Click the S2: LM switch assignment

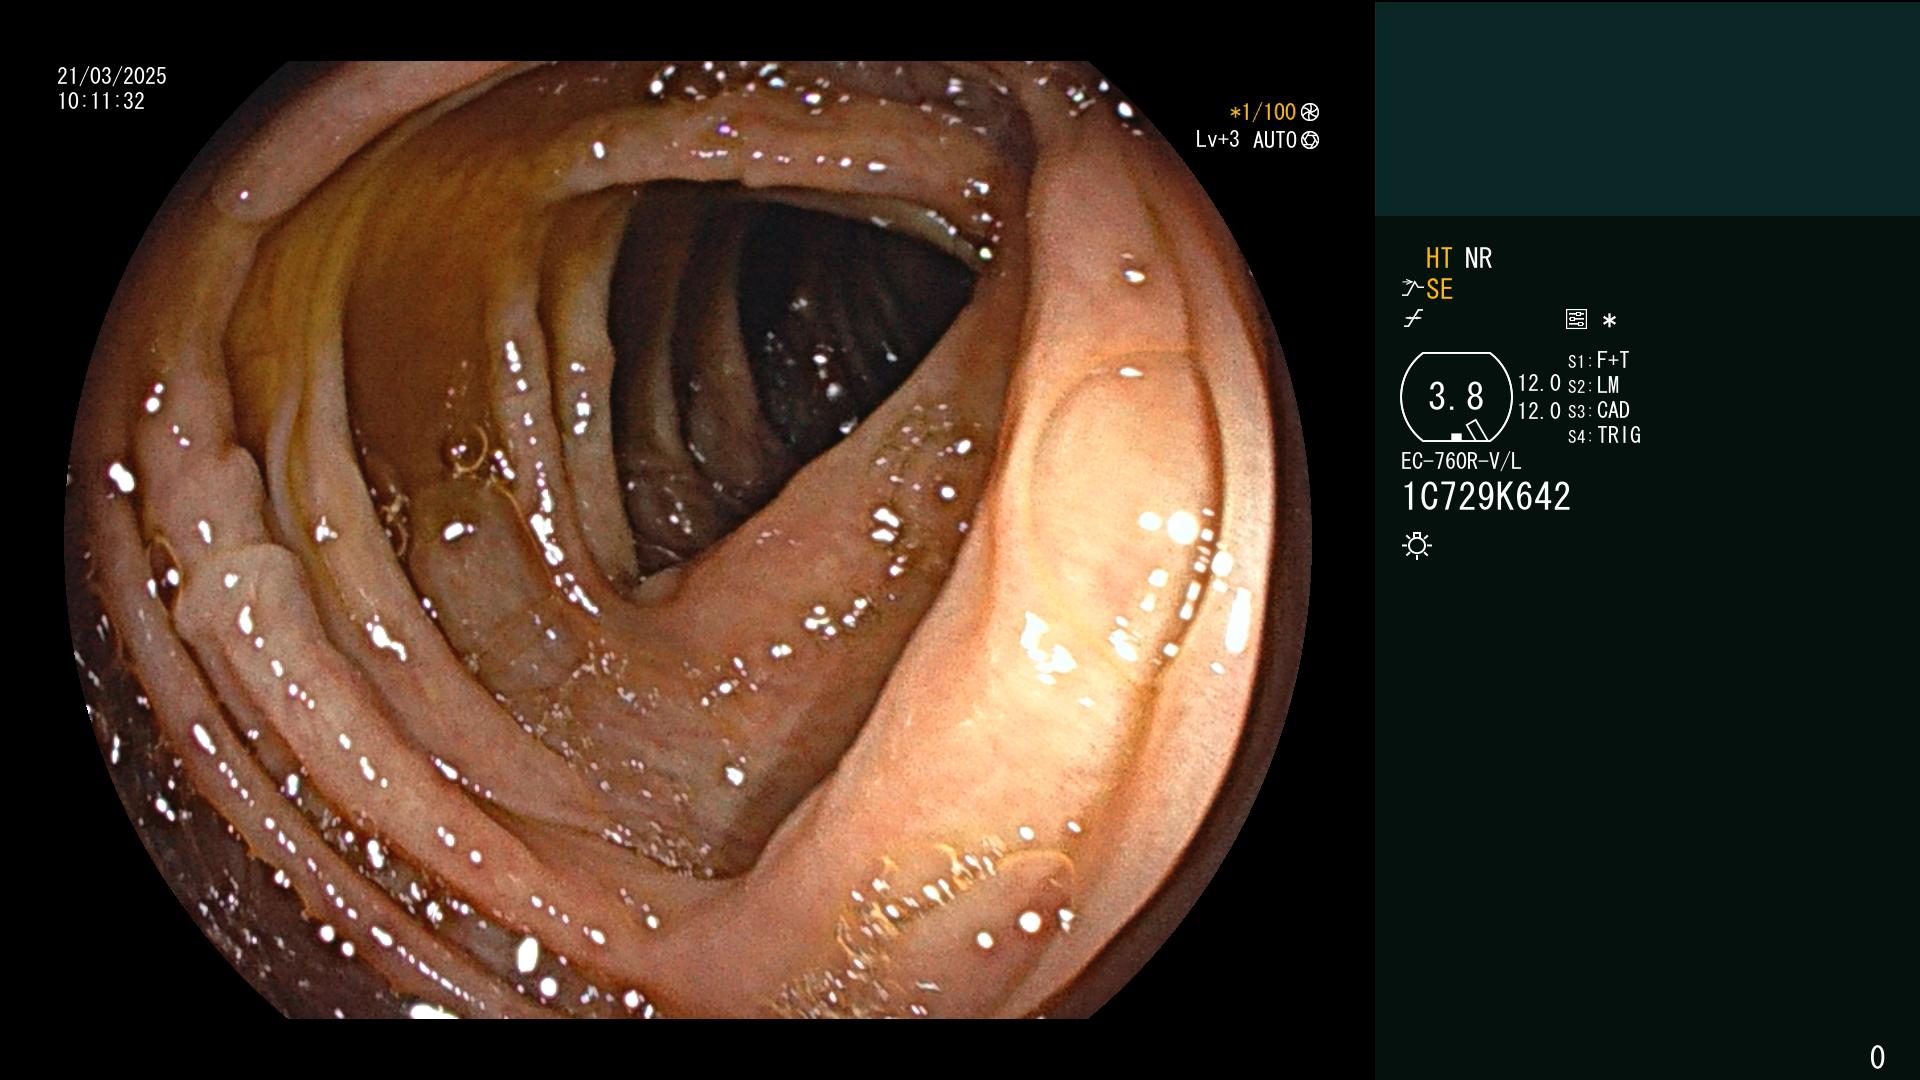(x=1594, y=385)
